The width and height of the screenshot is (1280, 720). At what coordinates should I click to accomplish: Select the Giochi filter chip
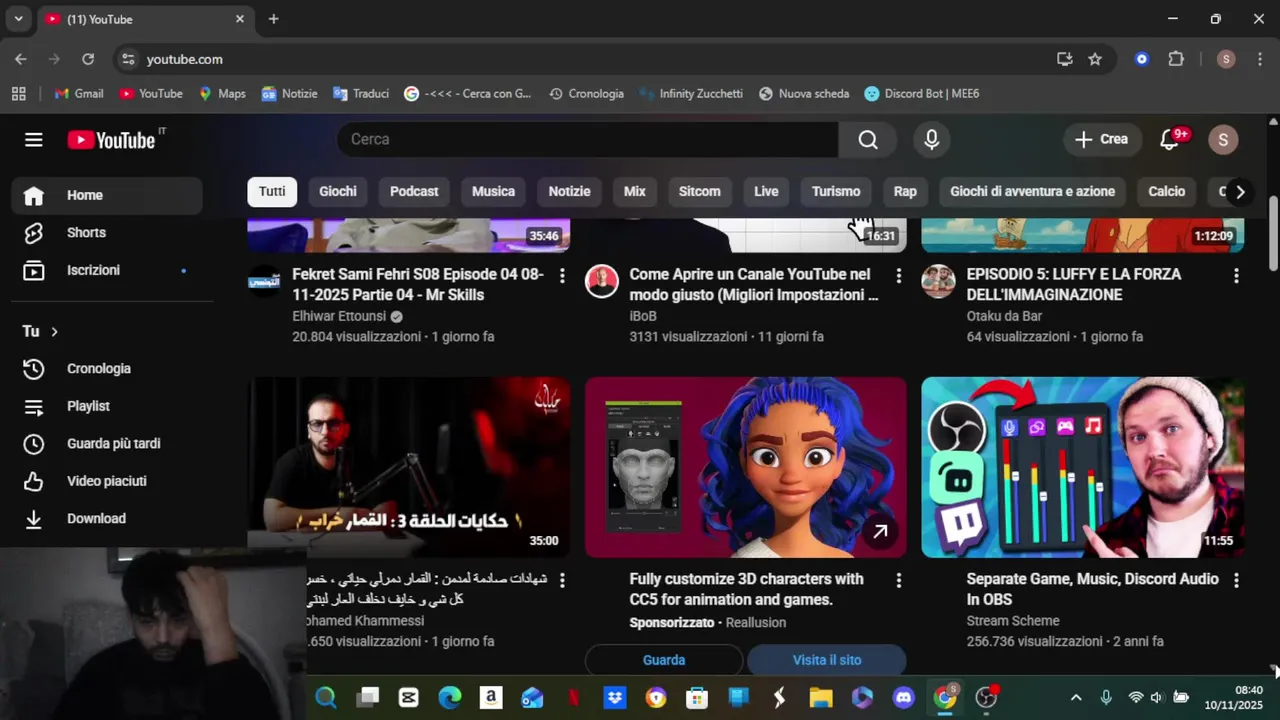[x=338, y=192]
